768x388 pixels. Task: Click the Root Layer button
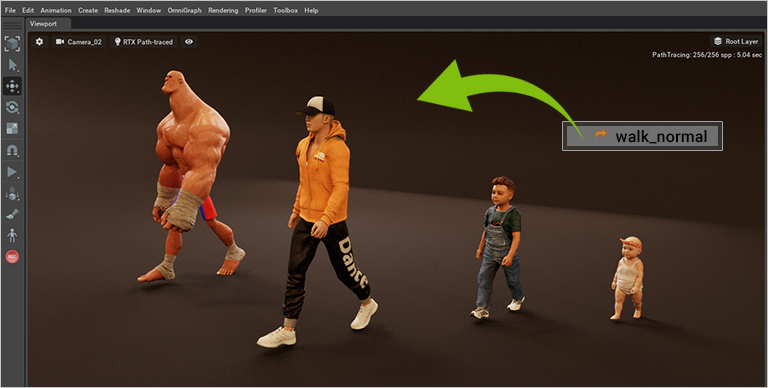click(x=736, y=42)
